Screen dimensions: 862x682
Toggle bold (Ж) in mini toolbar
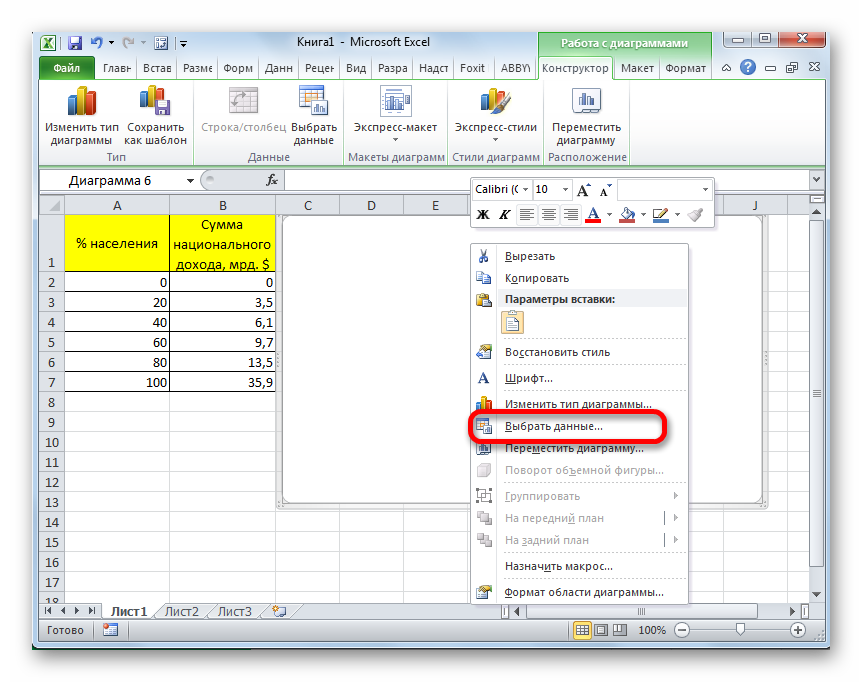483,214
